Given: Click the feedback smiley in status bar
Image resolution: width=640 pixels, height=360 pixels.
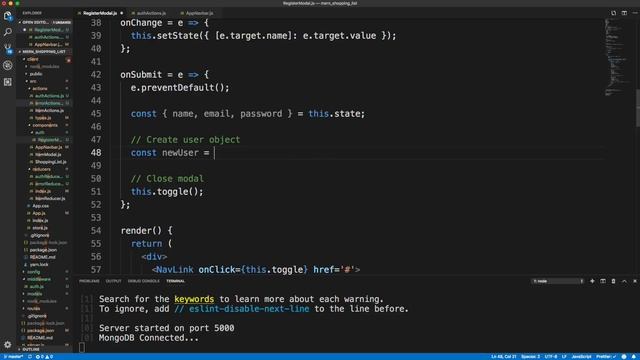Looking at the screenshot, I should (624, 357).
